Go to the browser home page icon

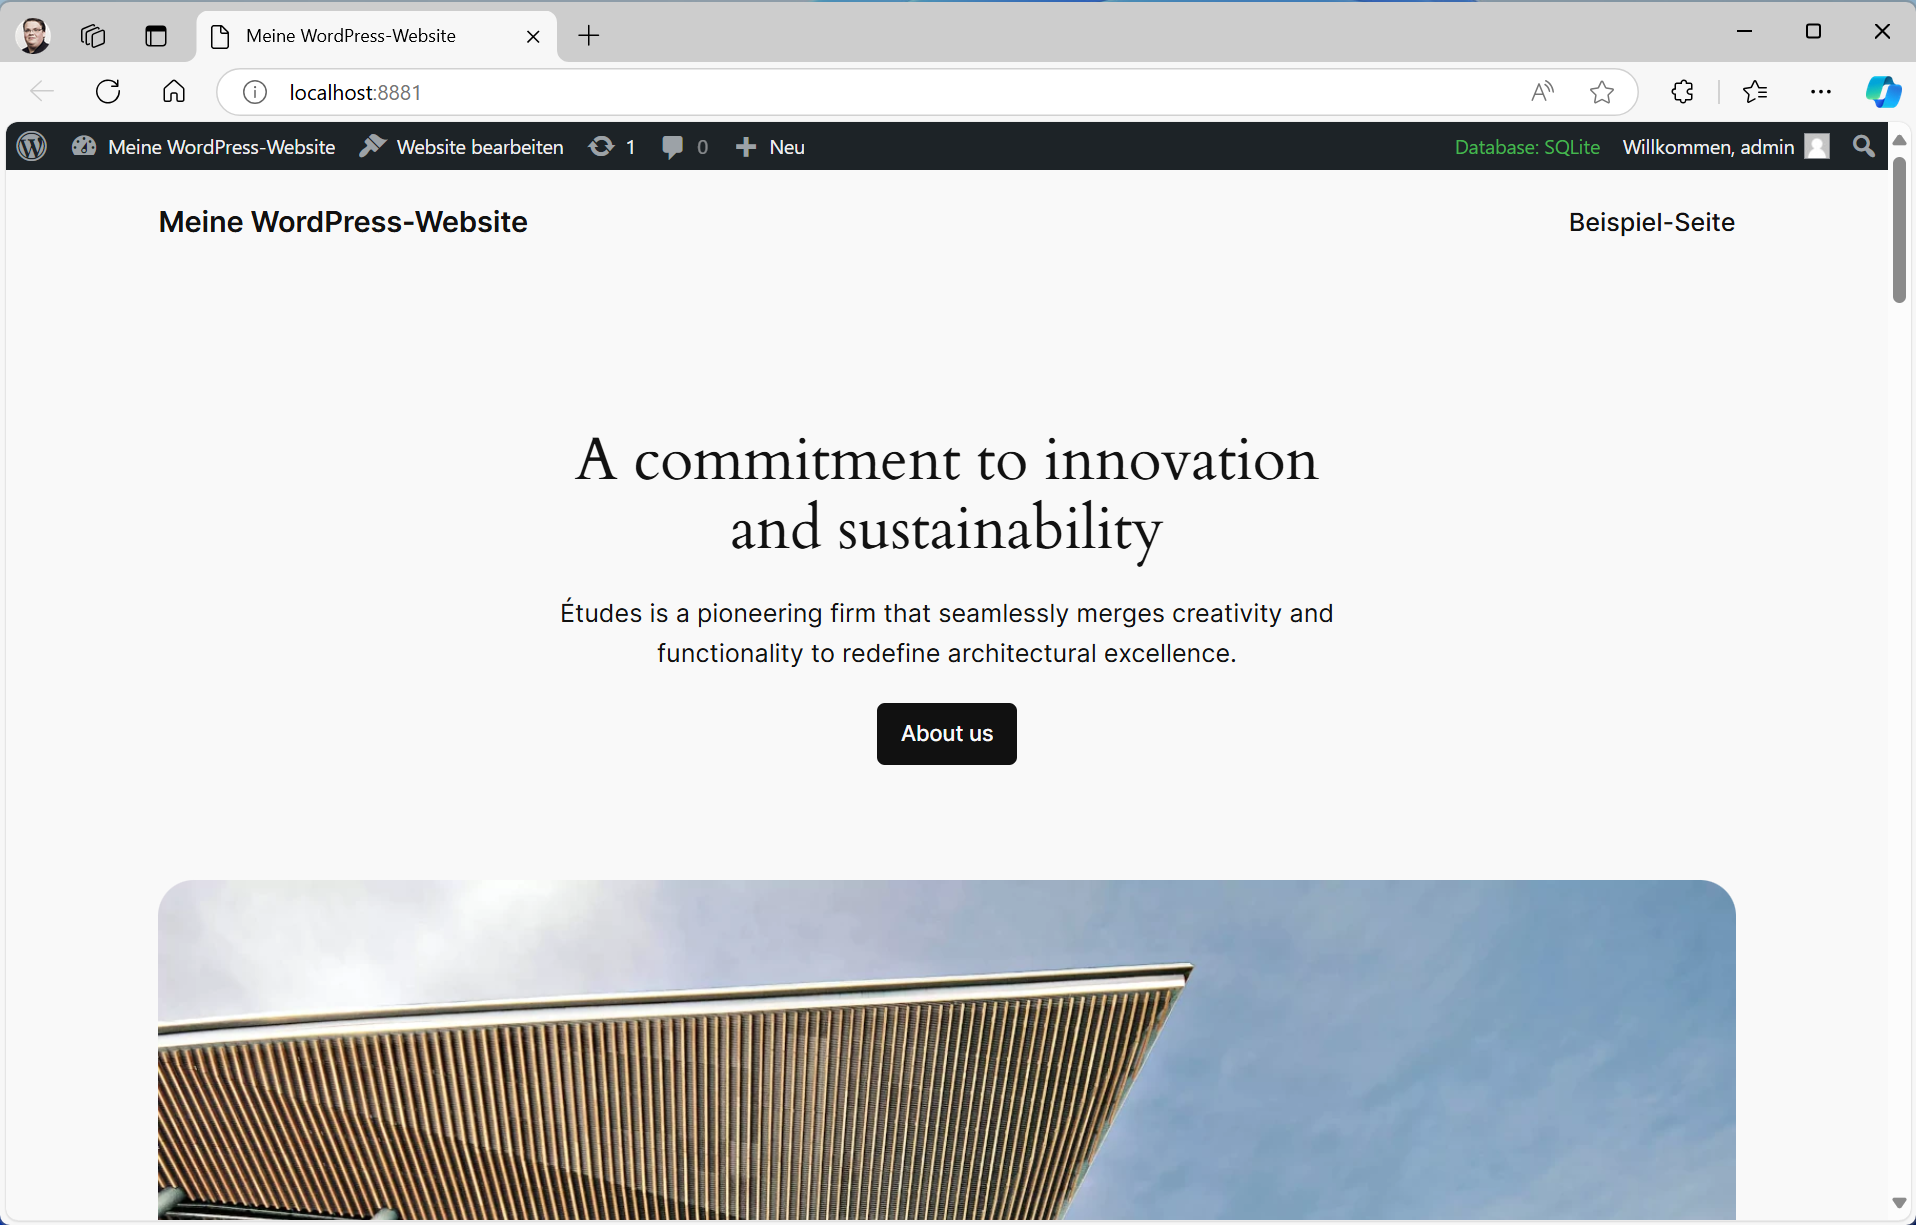coord(174,92)
